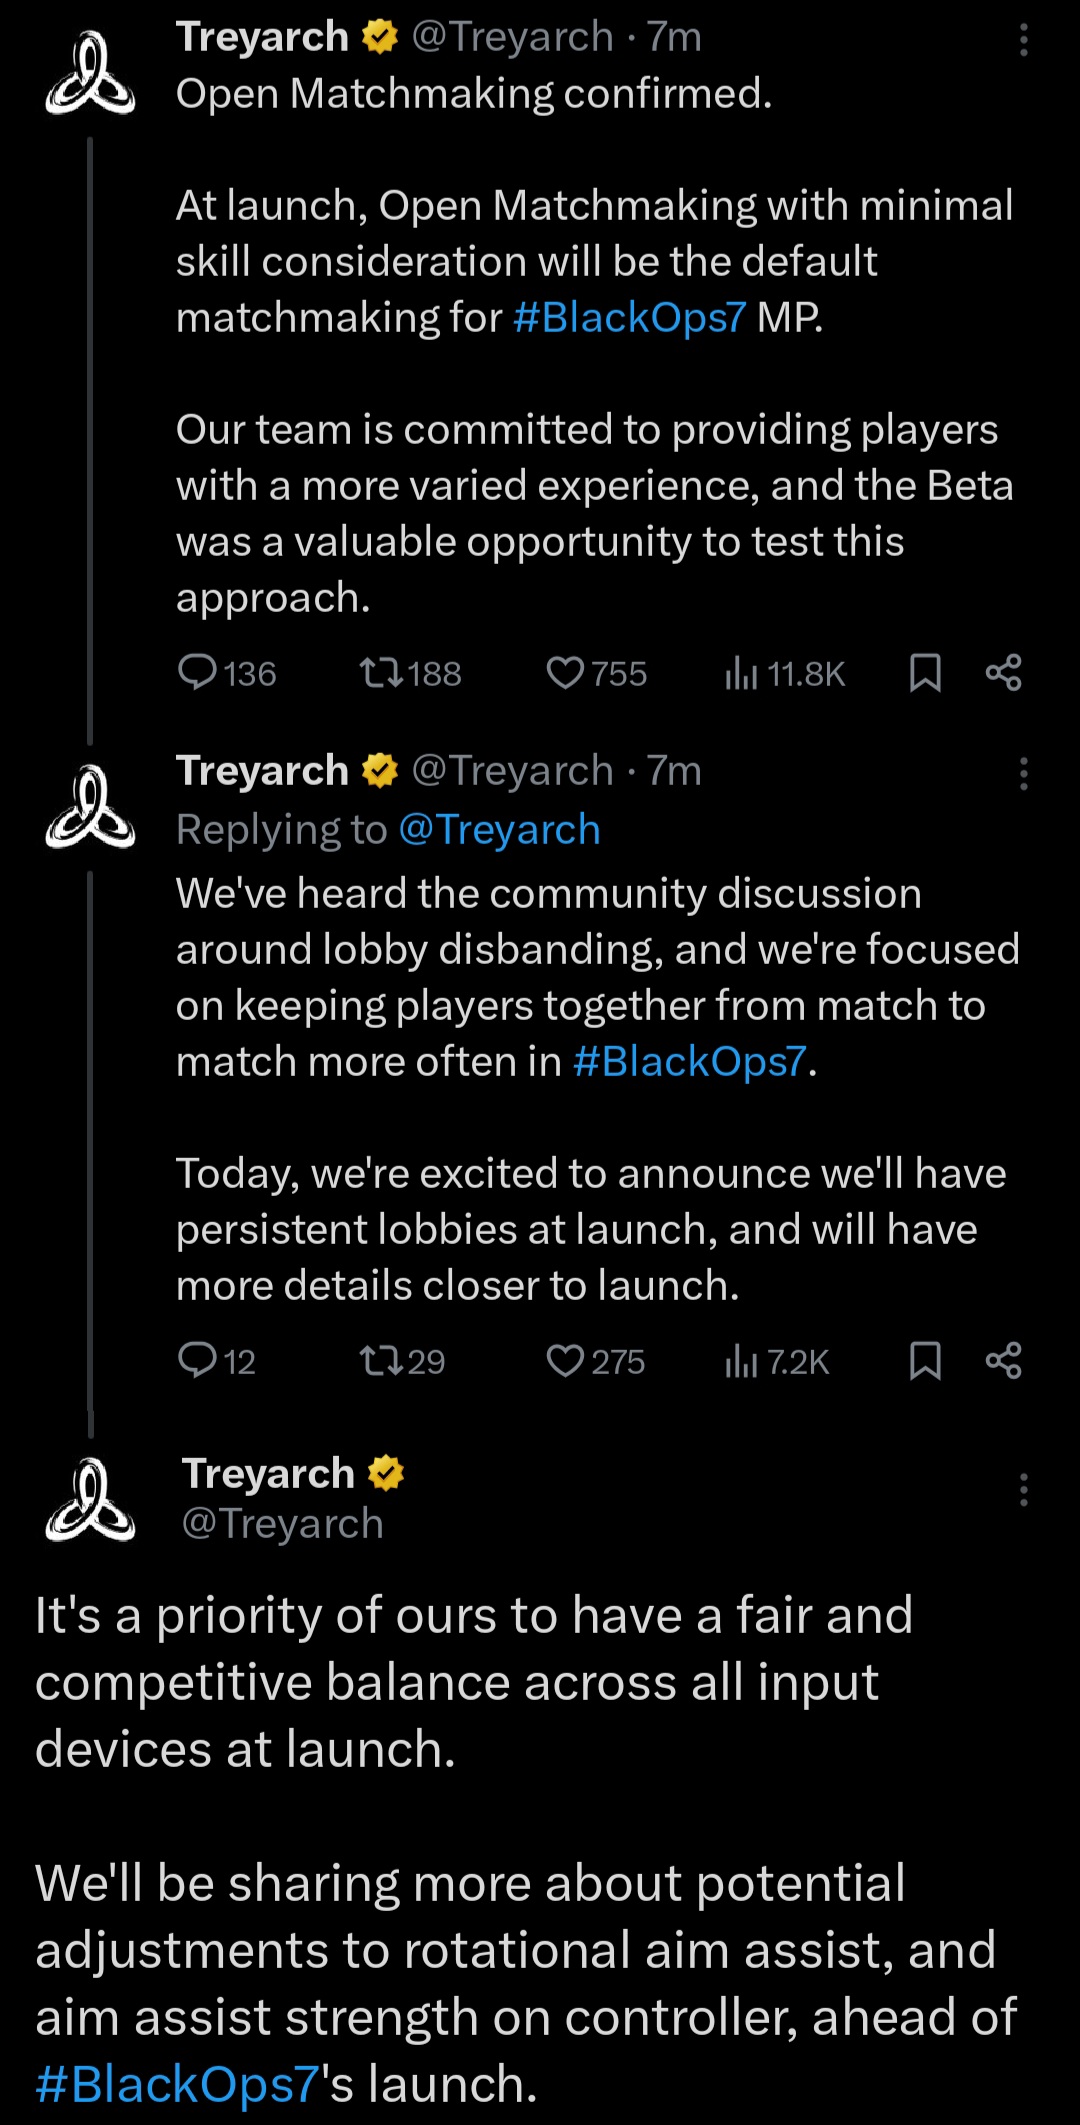The height and width of the screenshot is (2125, 1080).
Task: Open more options for lobby disbanding reply
Action: (x=1023, y=774)
